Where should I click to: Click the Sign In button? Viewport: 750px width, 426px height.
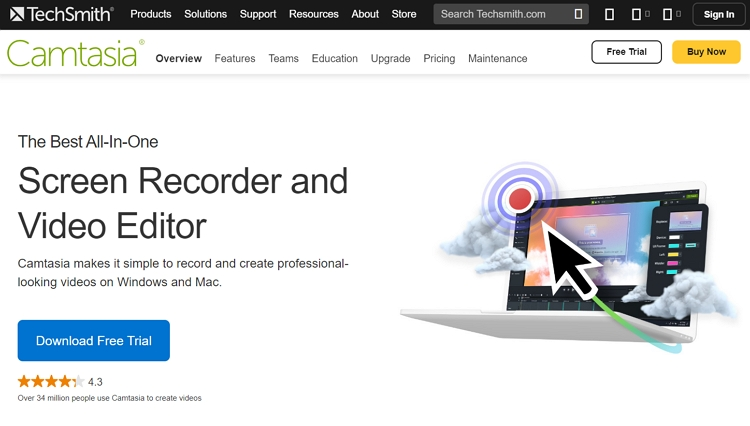coord(718,14)
